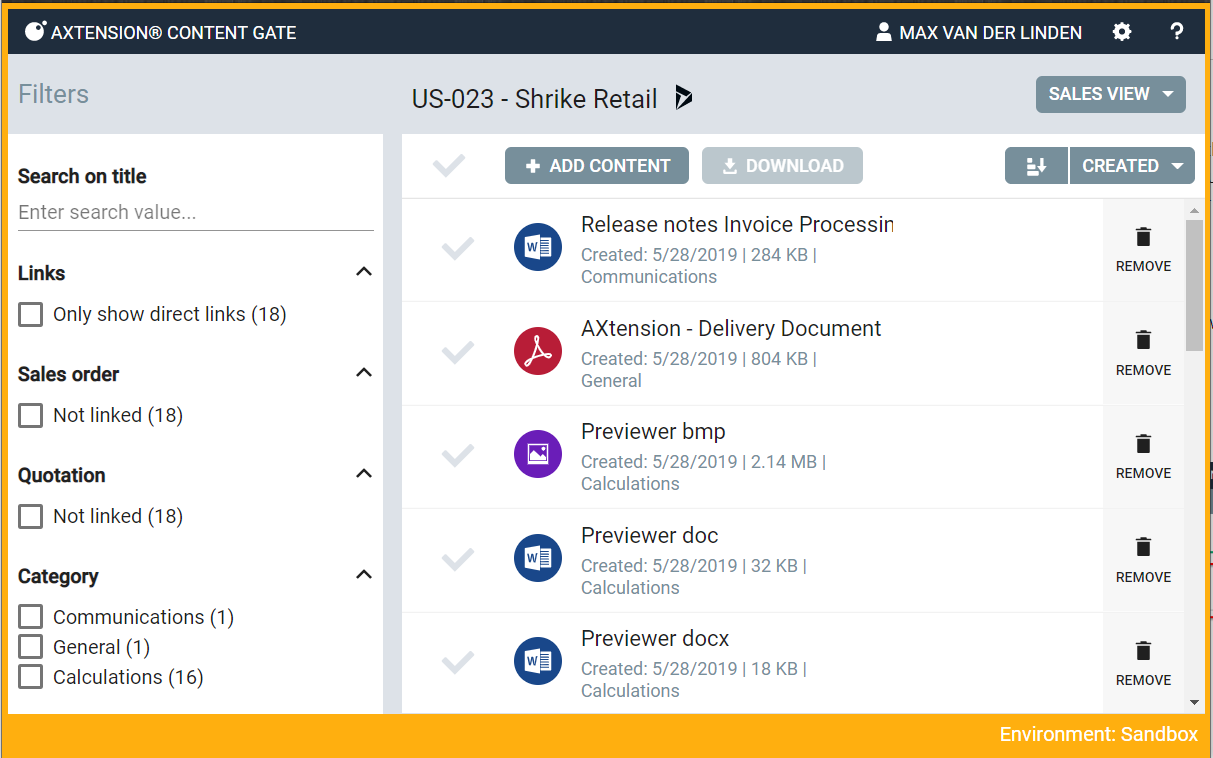Open the settings gear icon
This screenshot has height=758, width=1213.
click(x=1122, y=32)
